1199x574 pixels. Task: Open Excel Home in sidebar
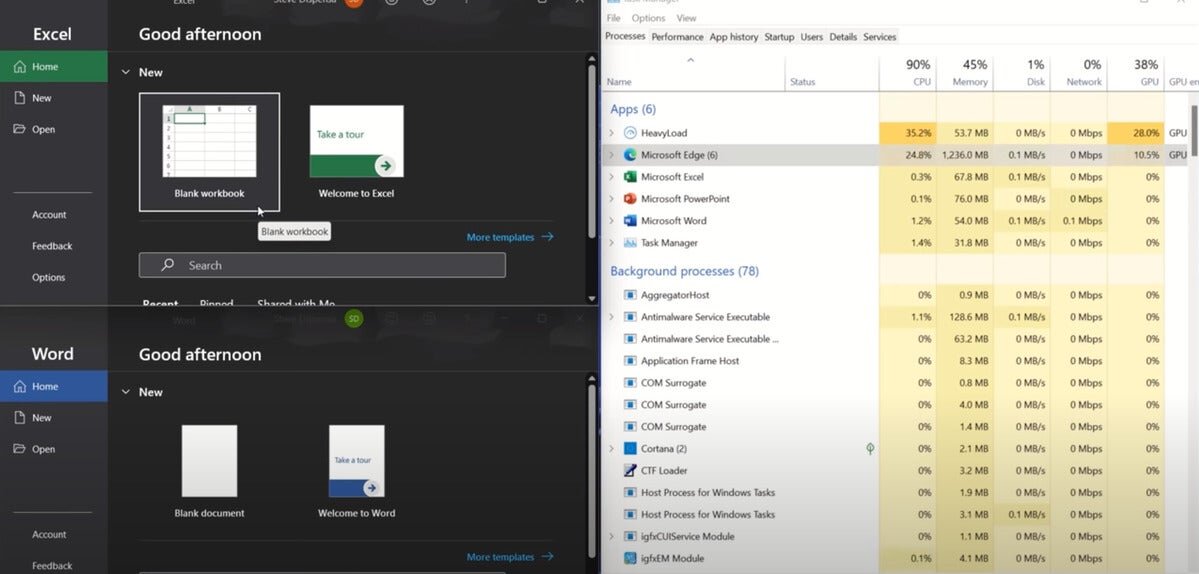[54, 66]
